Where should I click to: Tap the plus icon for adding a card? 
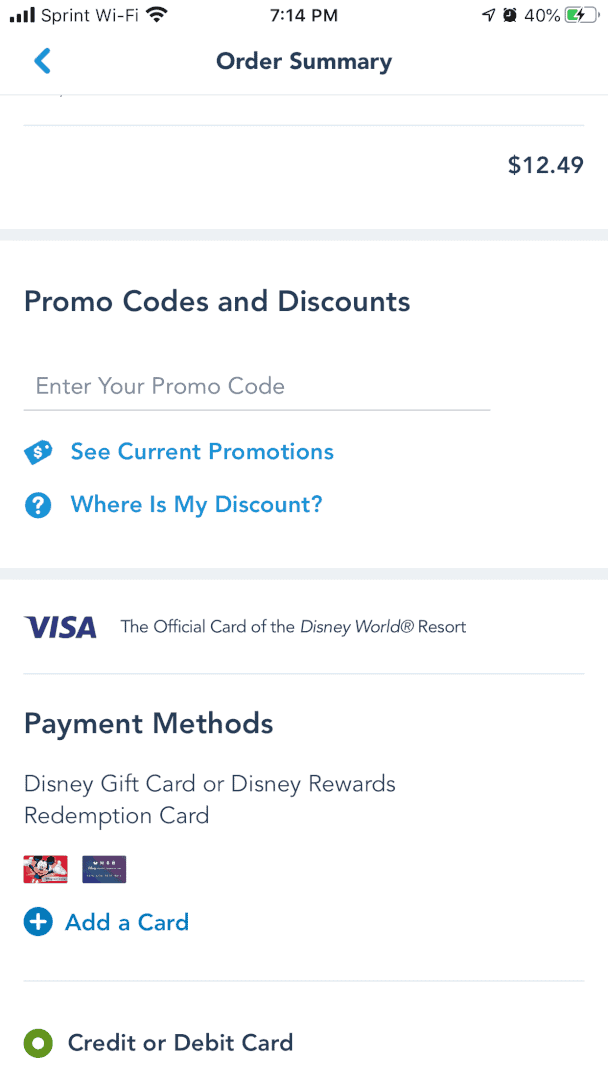pyautogui.click(x=38, y=922)
